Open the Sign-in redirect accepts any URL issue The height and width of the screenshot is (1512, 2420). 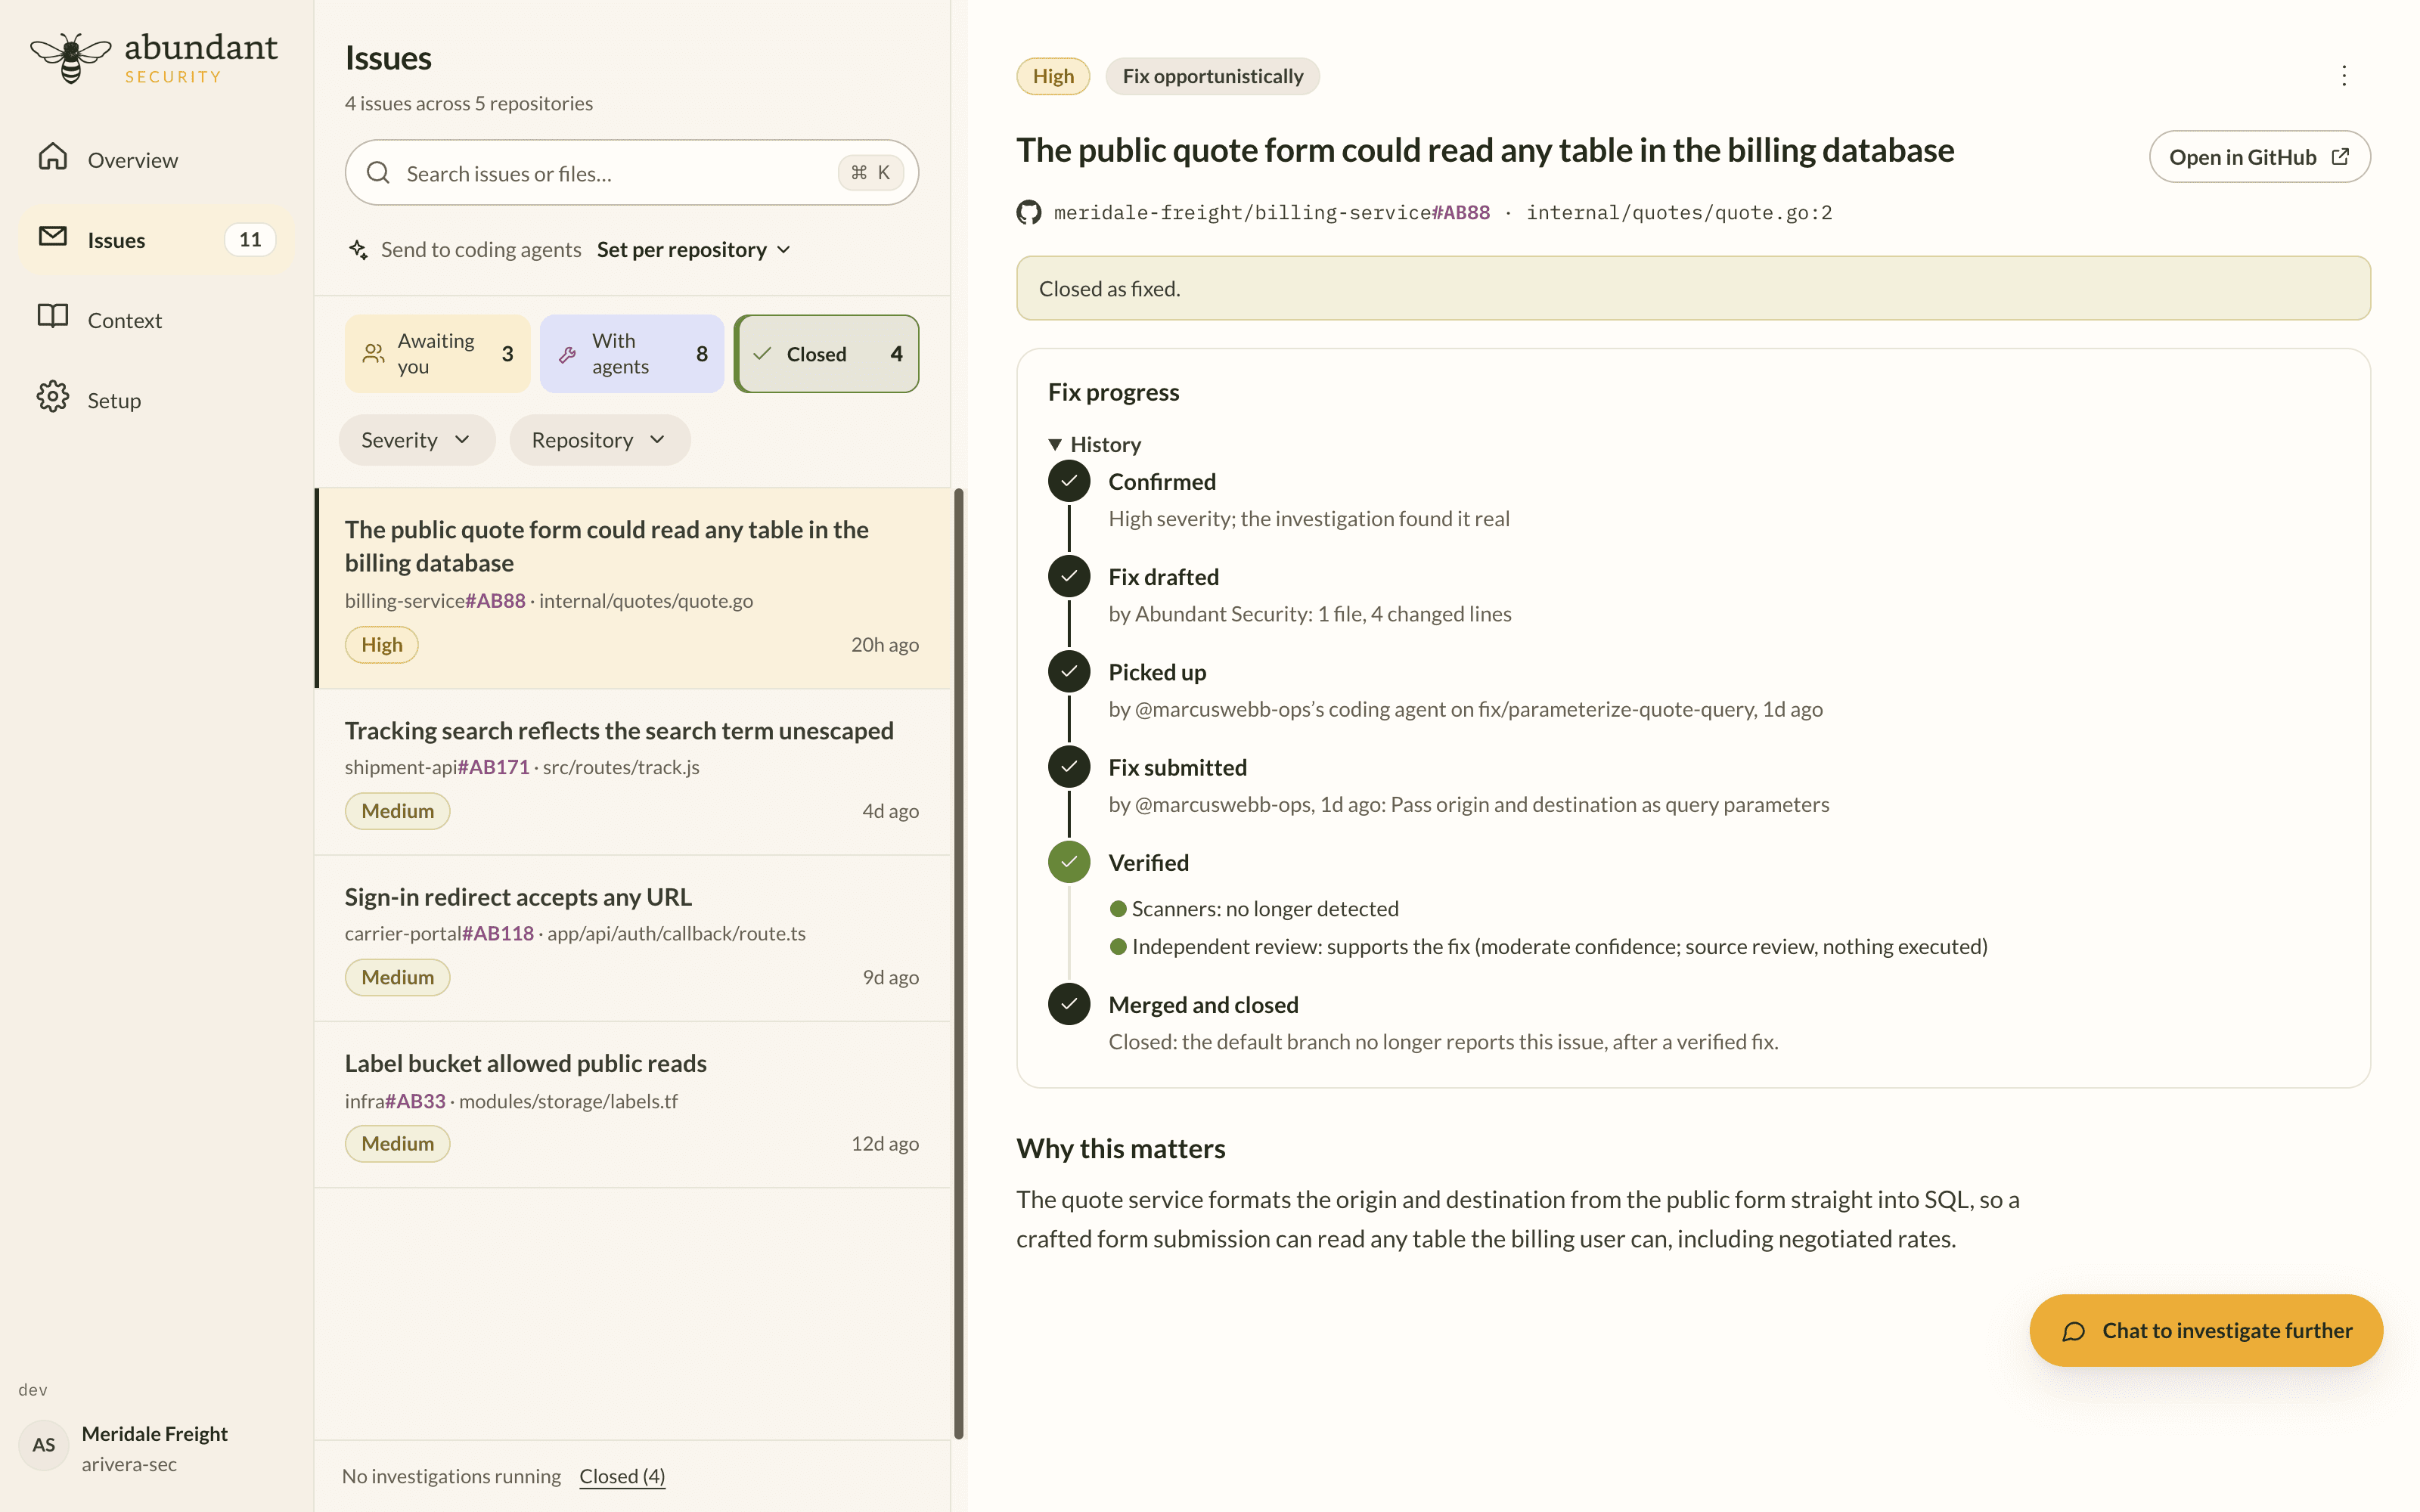(632, 938)
